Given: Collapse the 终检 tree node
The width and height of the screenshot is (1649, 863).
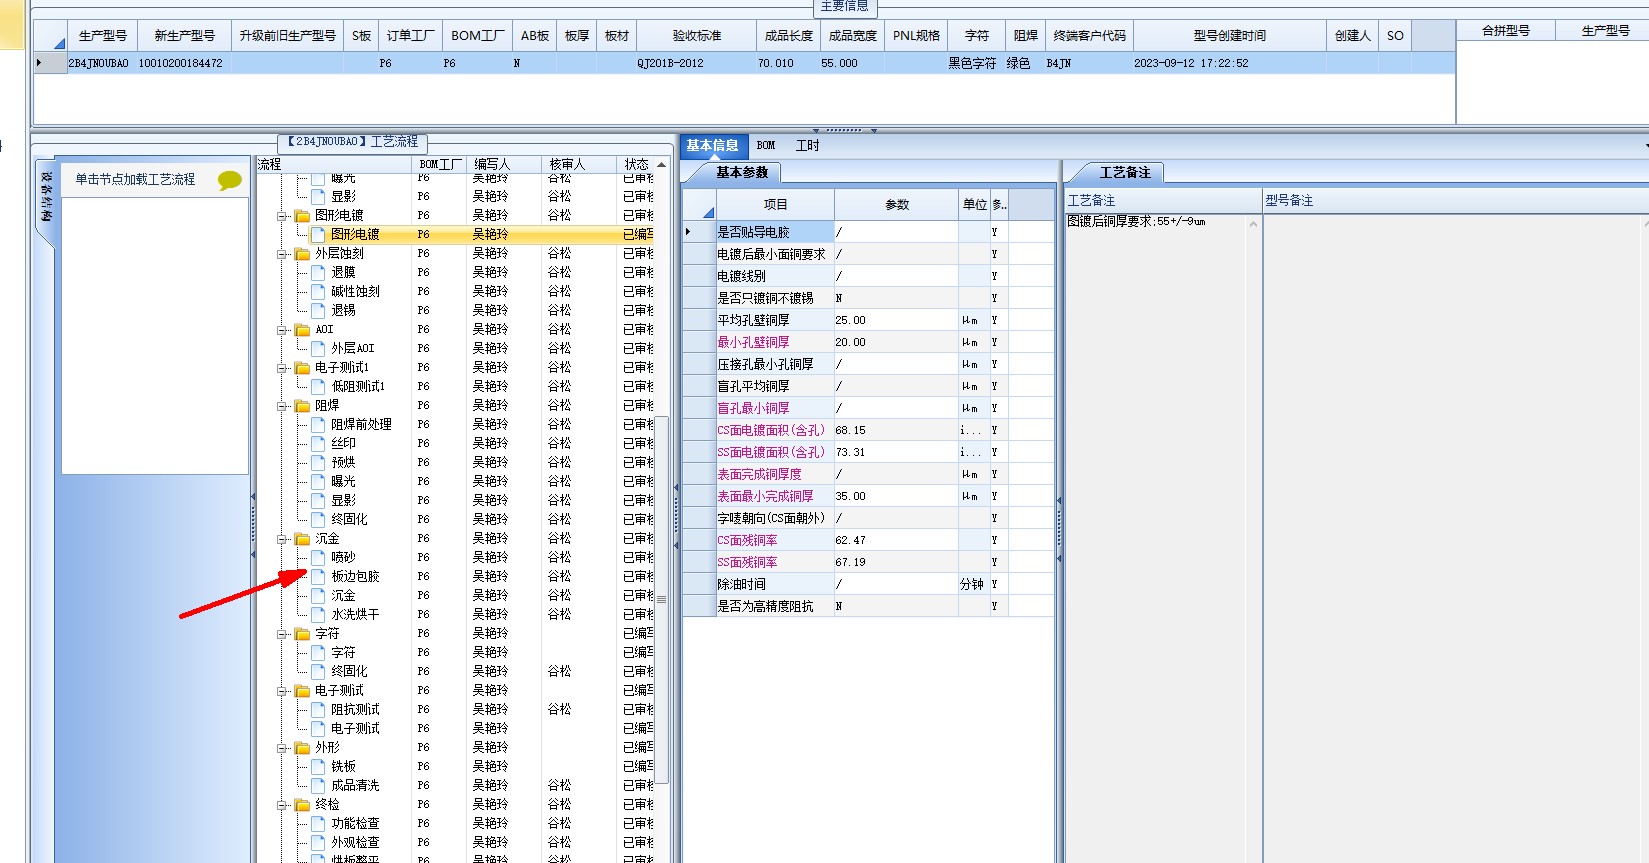Looking at the screenshot, I should tap(282, 804).
